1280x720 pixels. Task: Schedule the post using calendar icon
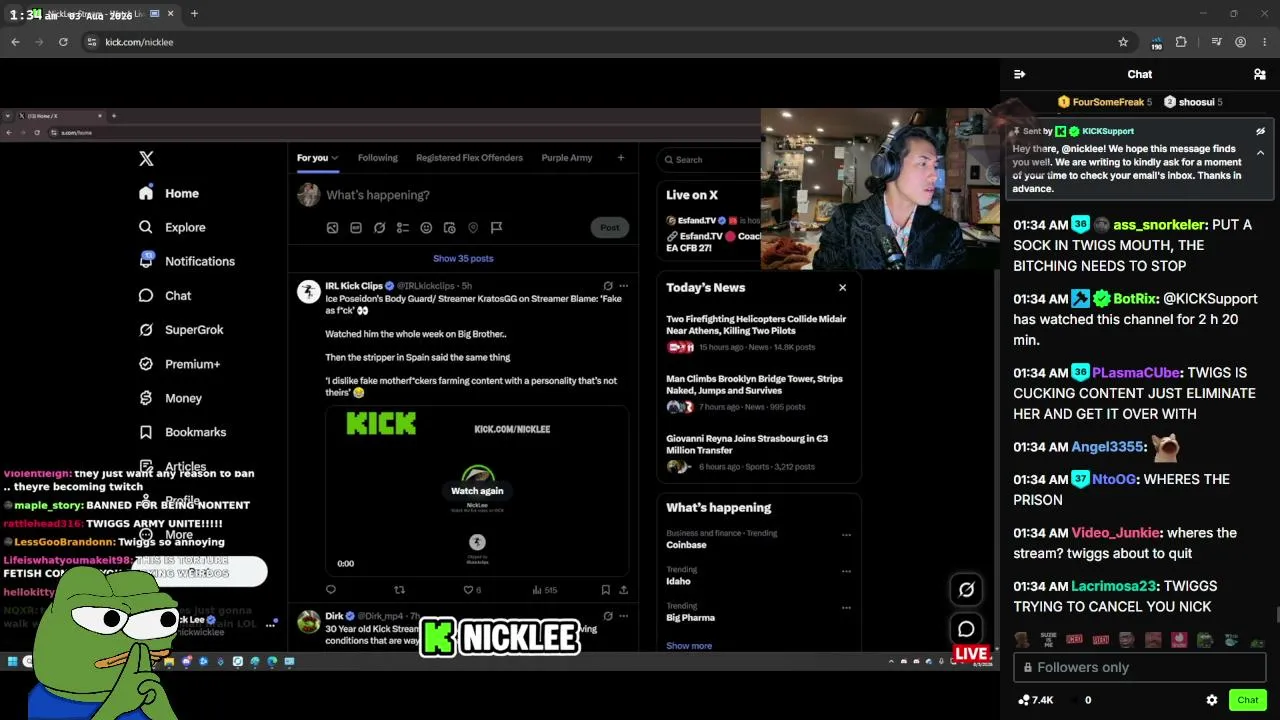(x=449, y=228)
